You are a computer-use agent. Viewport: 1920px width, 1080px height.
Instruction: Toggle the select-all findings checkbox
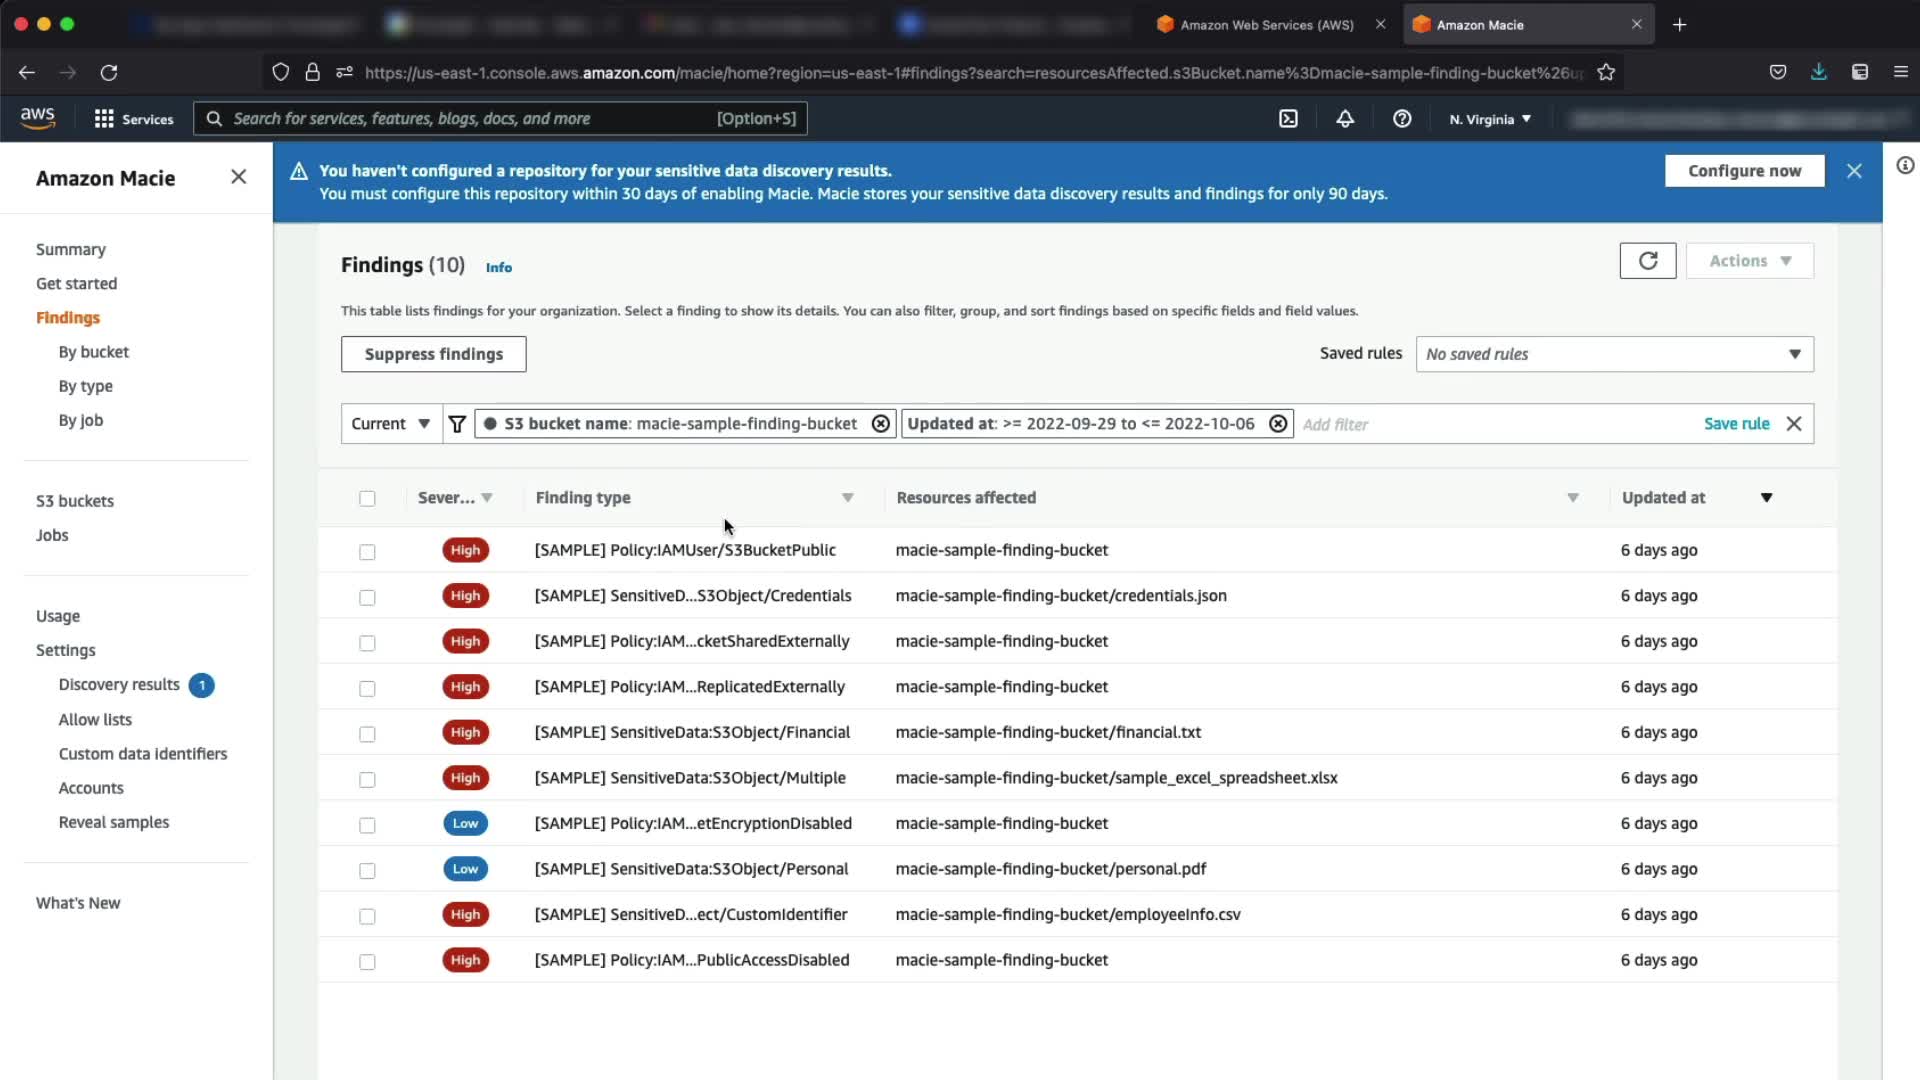(367, 498)
